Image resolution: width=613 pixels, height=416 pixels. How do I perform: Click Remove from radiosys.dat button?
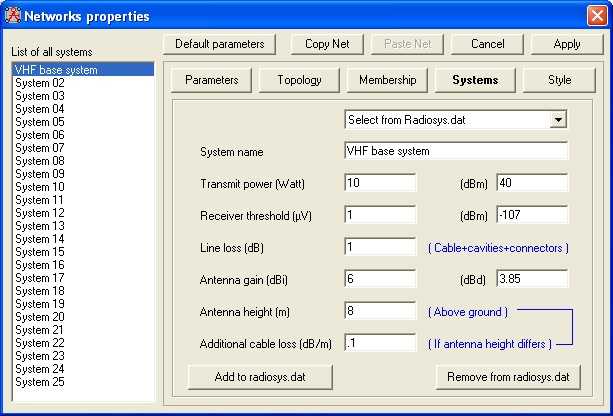[x=508, y=377]
